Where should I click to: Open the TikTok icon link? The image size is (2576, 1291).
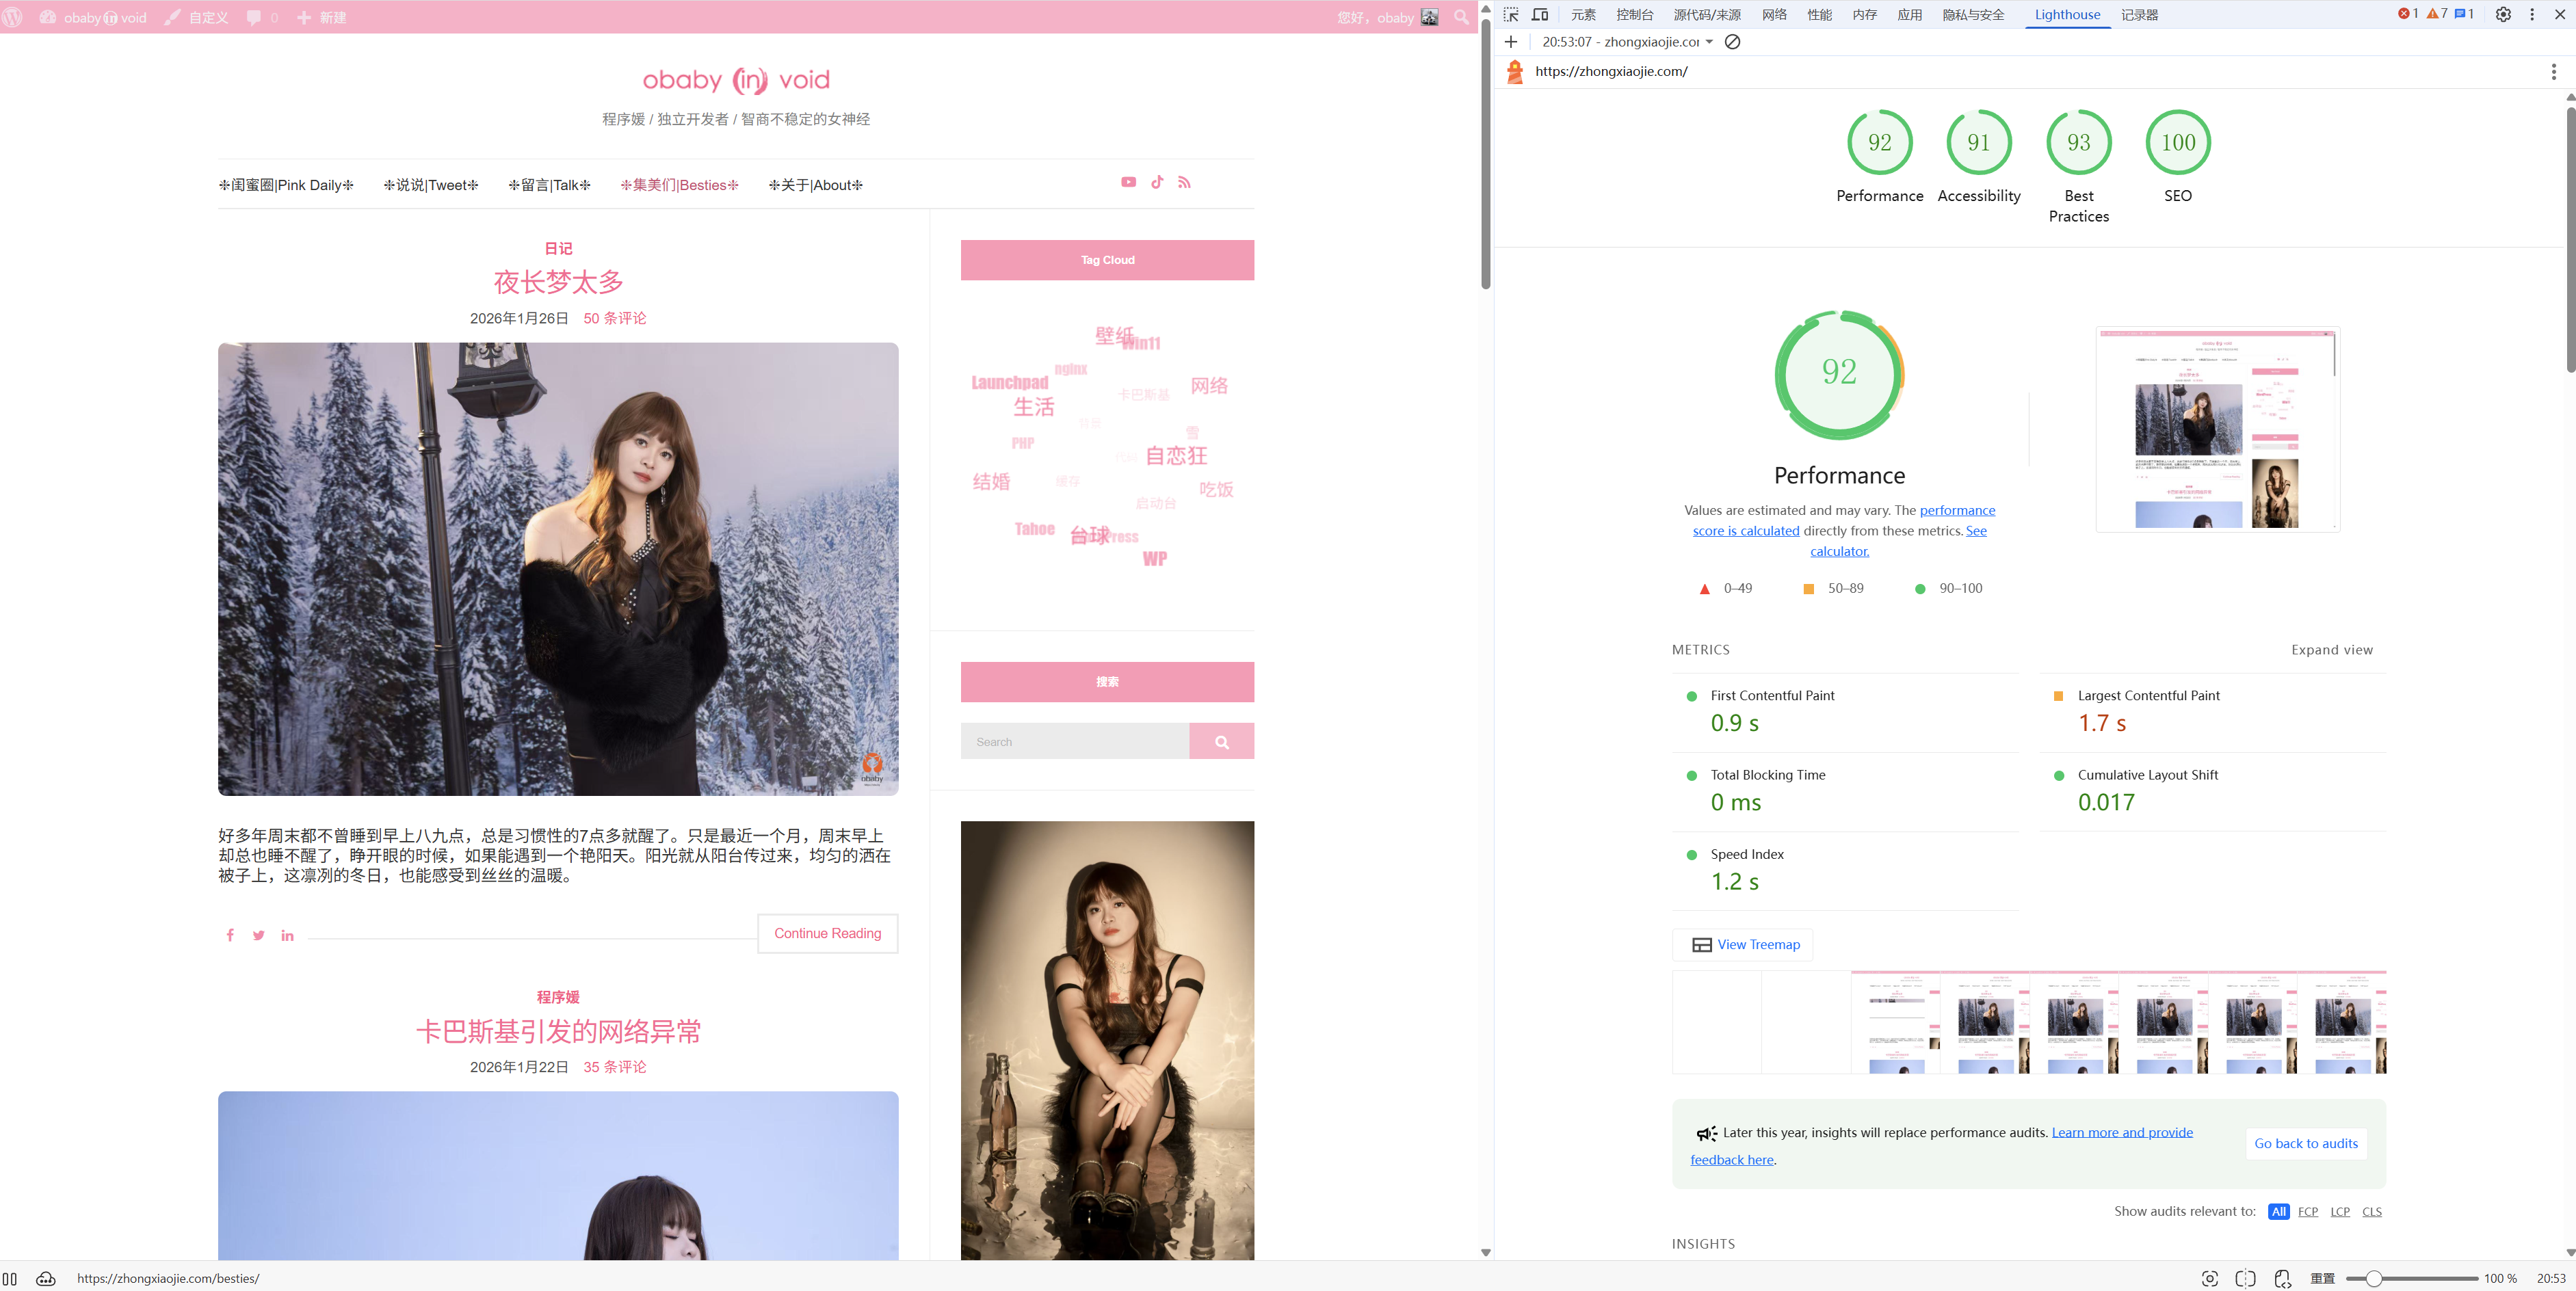coord(1157,182)
